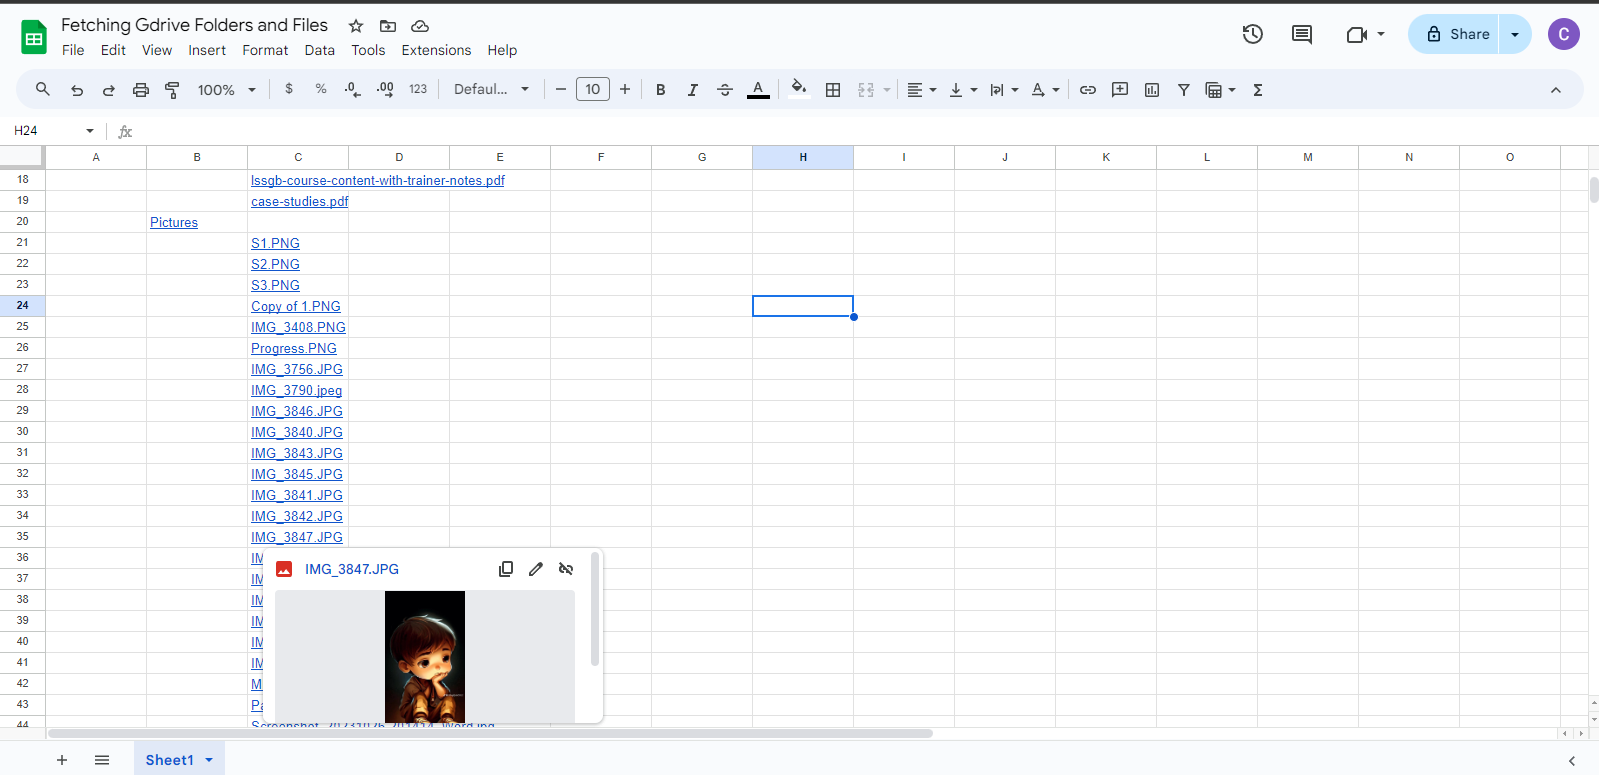The height and width of the screenshot is (775, 1599).
Task: Open the account avatar C
Action: 1564,34
